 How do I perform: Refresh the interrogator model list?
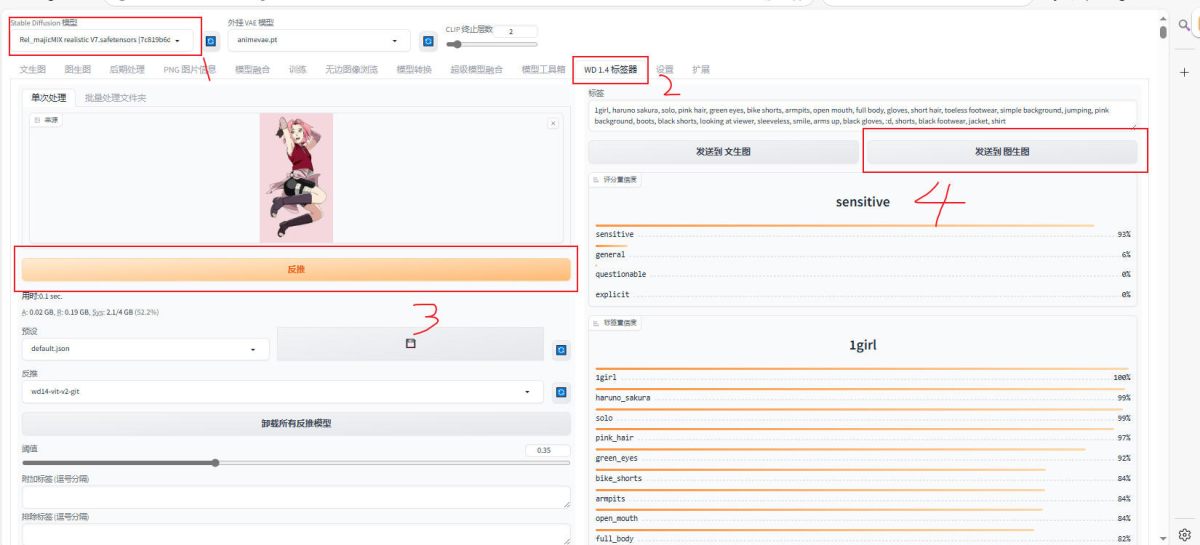click(x=561, y=392)
